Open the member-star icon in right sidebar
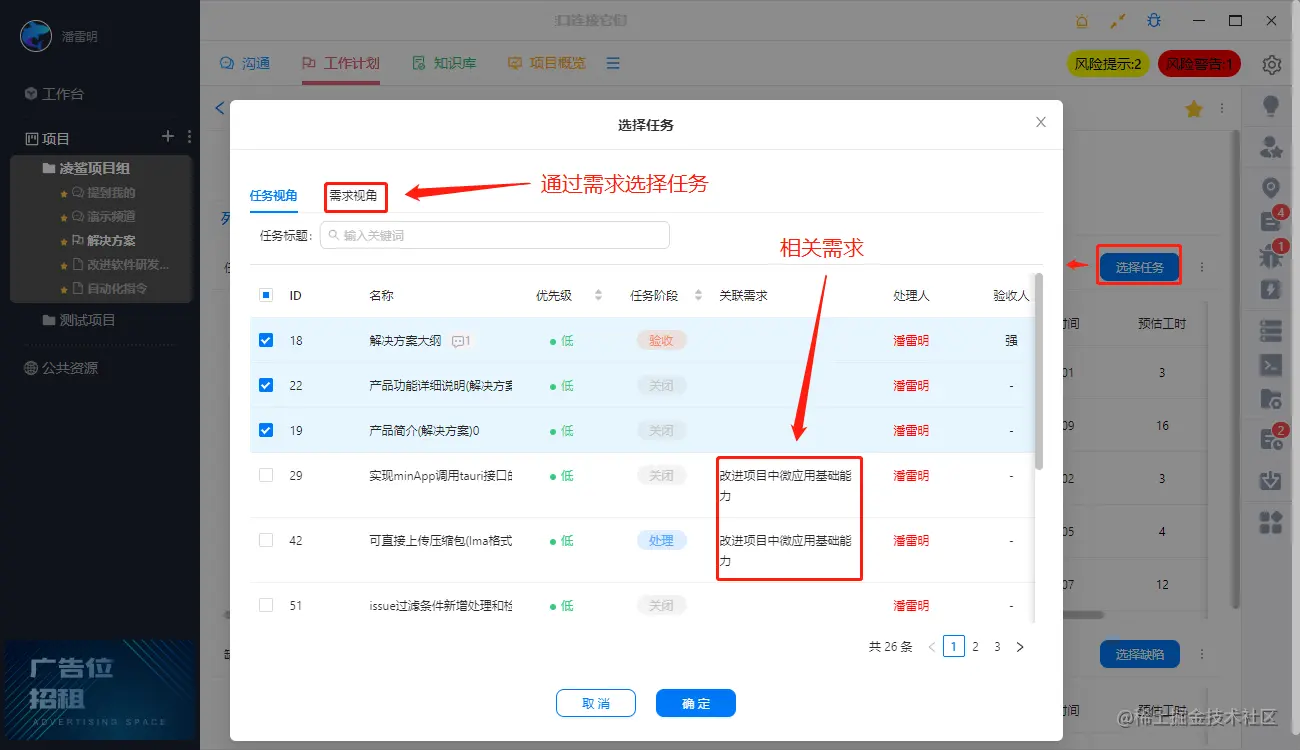 pyautogui.click(x=1271, y=147)
